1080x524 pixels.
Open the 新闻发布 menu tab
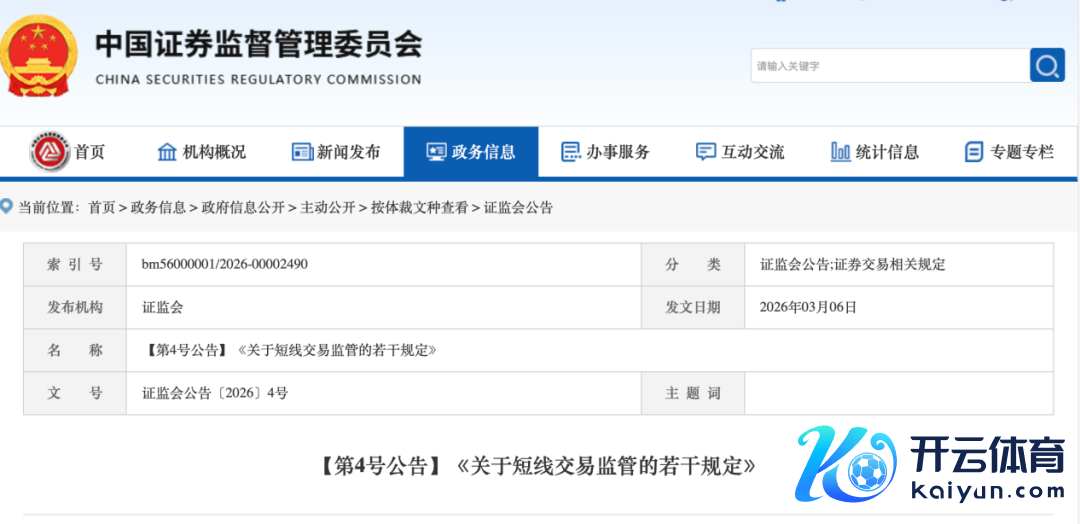coord(348,152)
